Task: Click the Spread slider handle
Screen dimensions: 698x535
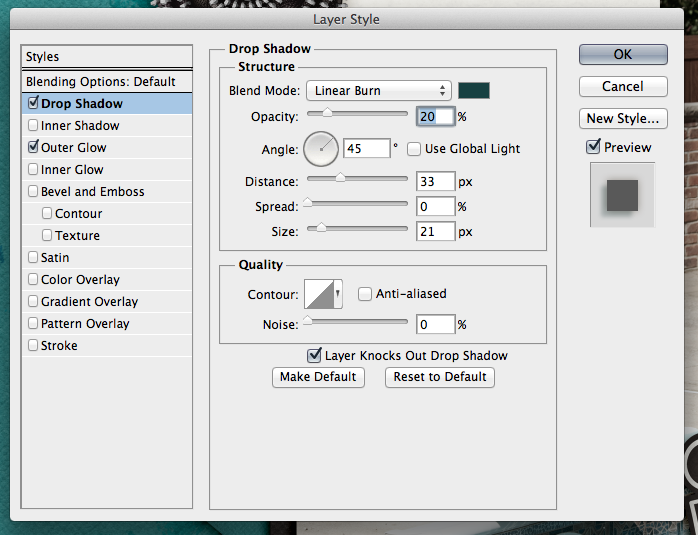Action: [x=308, y=203]
